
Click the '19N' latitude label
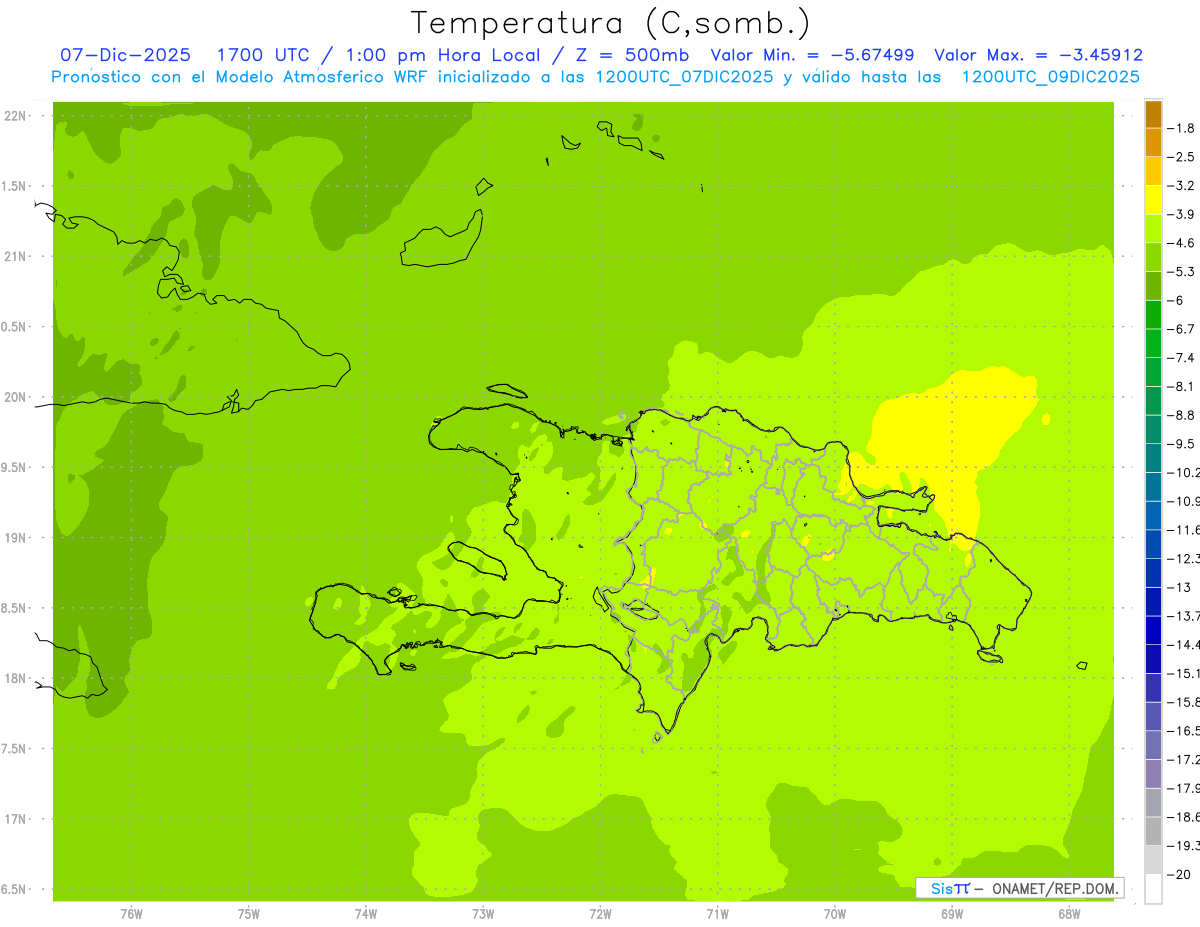(x=16, y=538)
